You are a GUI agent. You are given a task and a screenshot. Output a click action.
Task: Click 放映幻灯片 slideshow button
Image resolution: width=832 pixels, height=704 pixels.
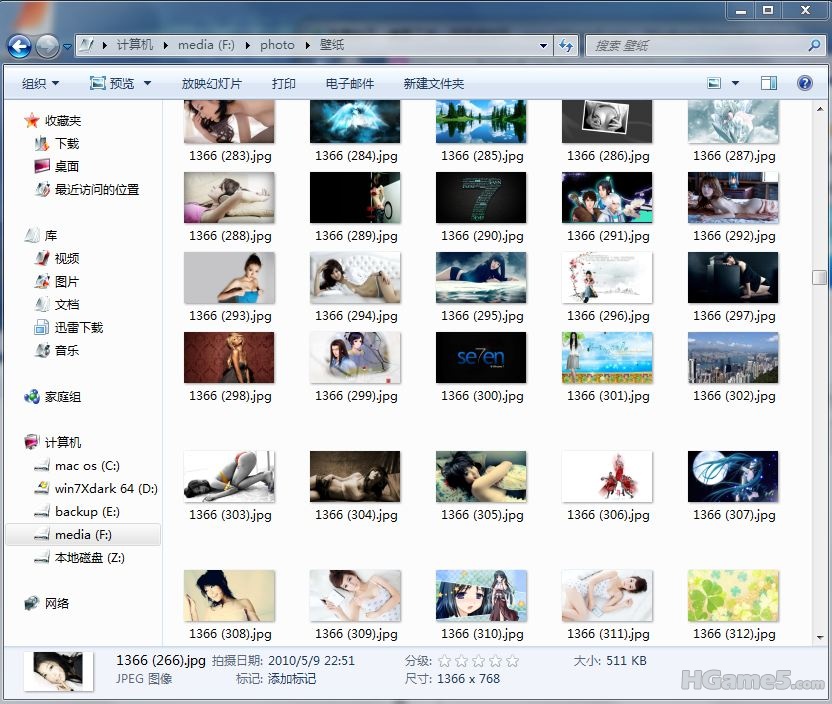click(x=211, y=84)
